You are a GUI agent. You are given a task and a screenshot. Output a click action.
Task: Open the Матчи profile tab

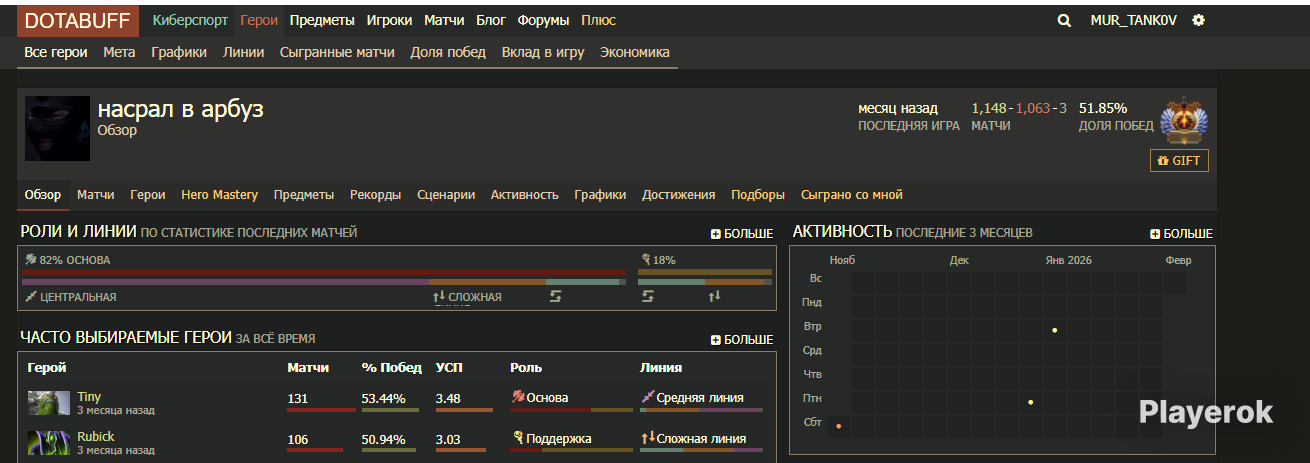coord(95,195)
